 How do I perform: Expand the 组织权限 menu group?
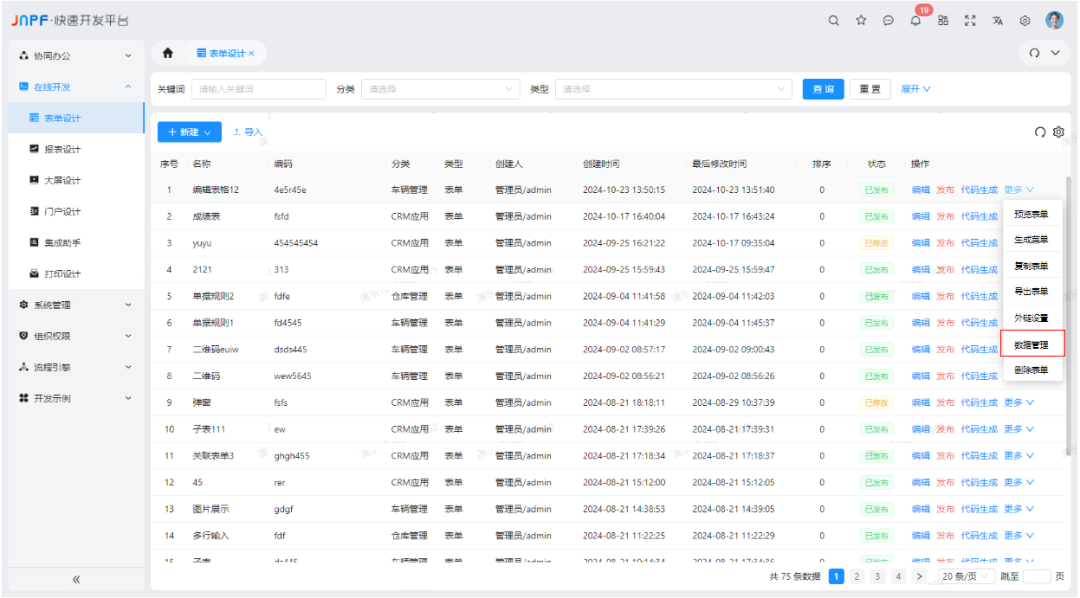pos(76,336)
